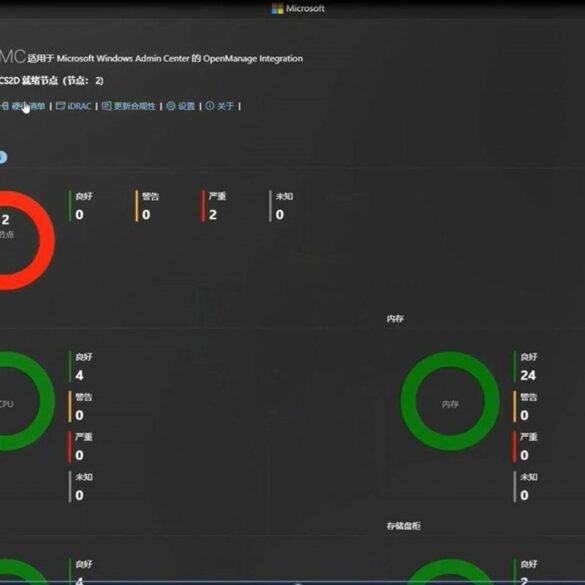This screenshot has height=585, width=585.
Task: Click the settings gear icon
Action: pyautogui.click(x=171, y=106)
